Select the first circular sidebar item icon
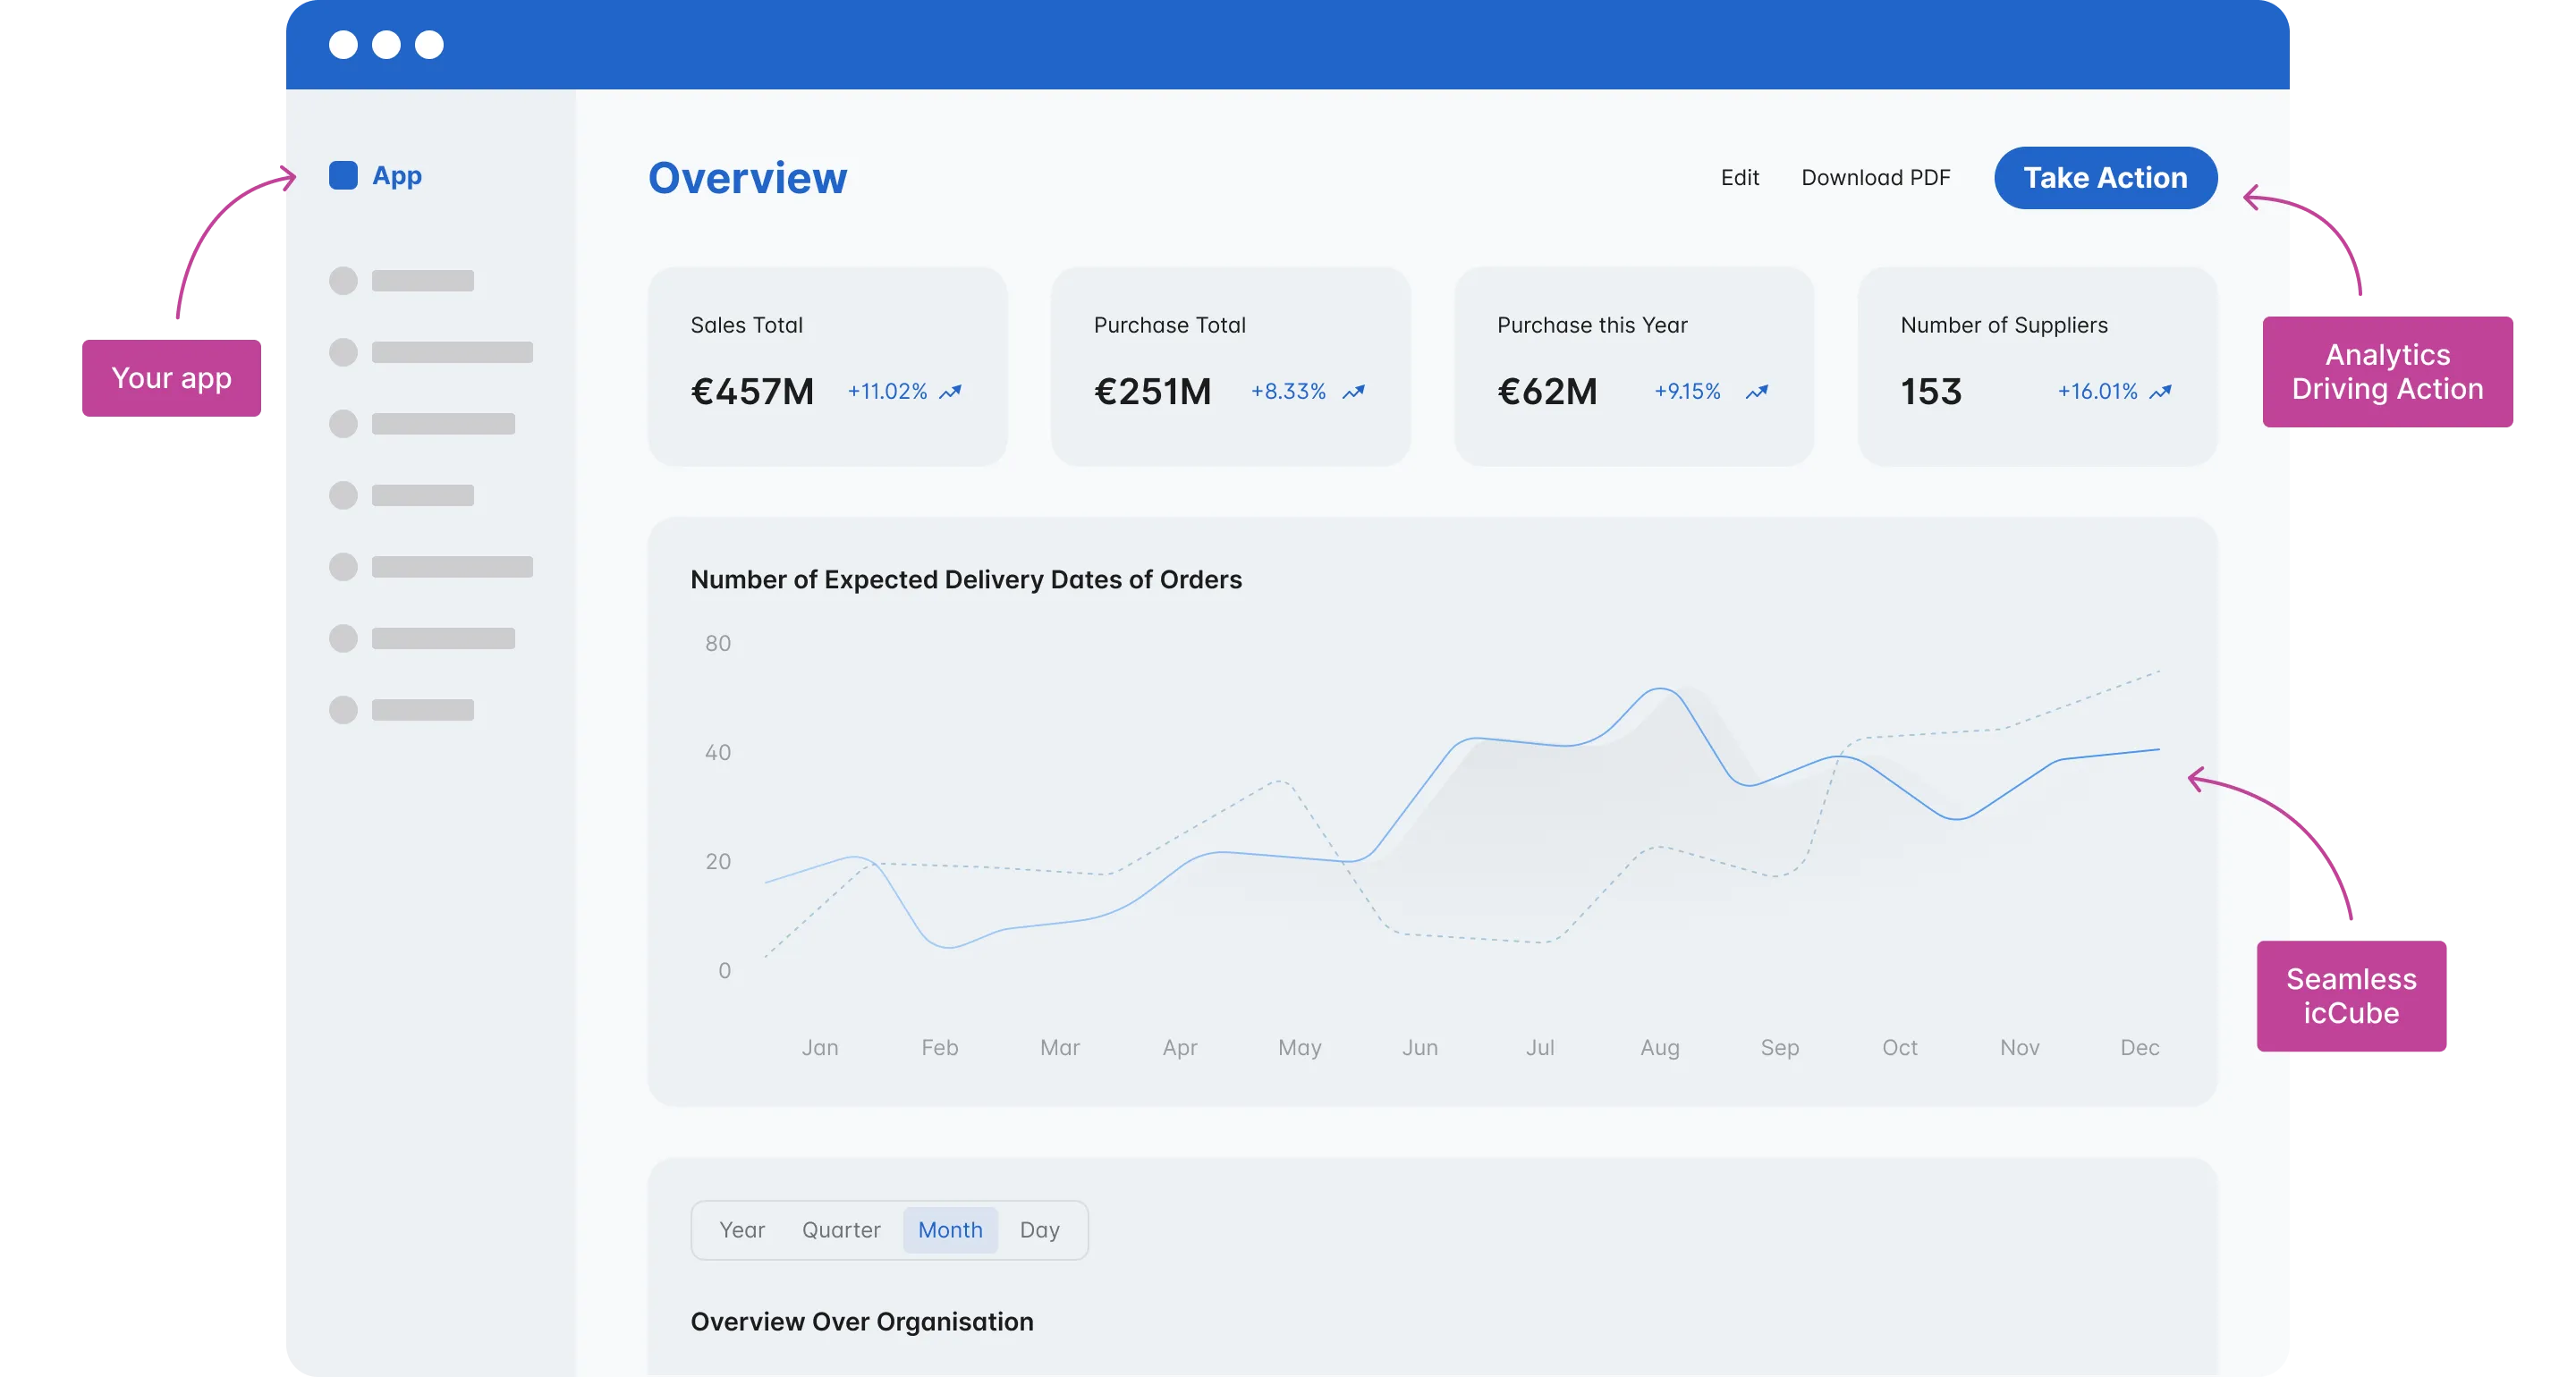This screenshot has height=1377, width=2576. tap(344, 281)
